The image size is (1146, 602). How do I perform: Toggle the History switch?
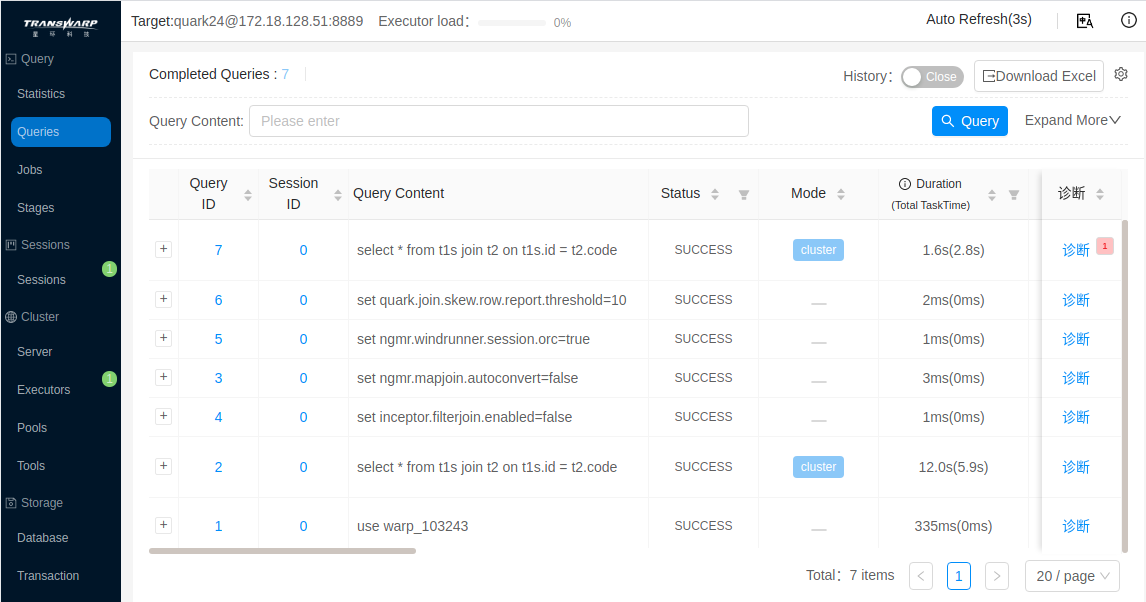click(x=932, y=77)
